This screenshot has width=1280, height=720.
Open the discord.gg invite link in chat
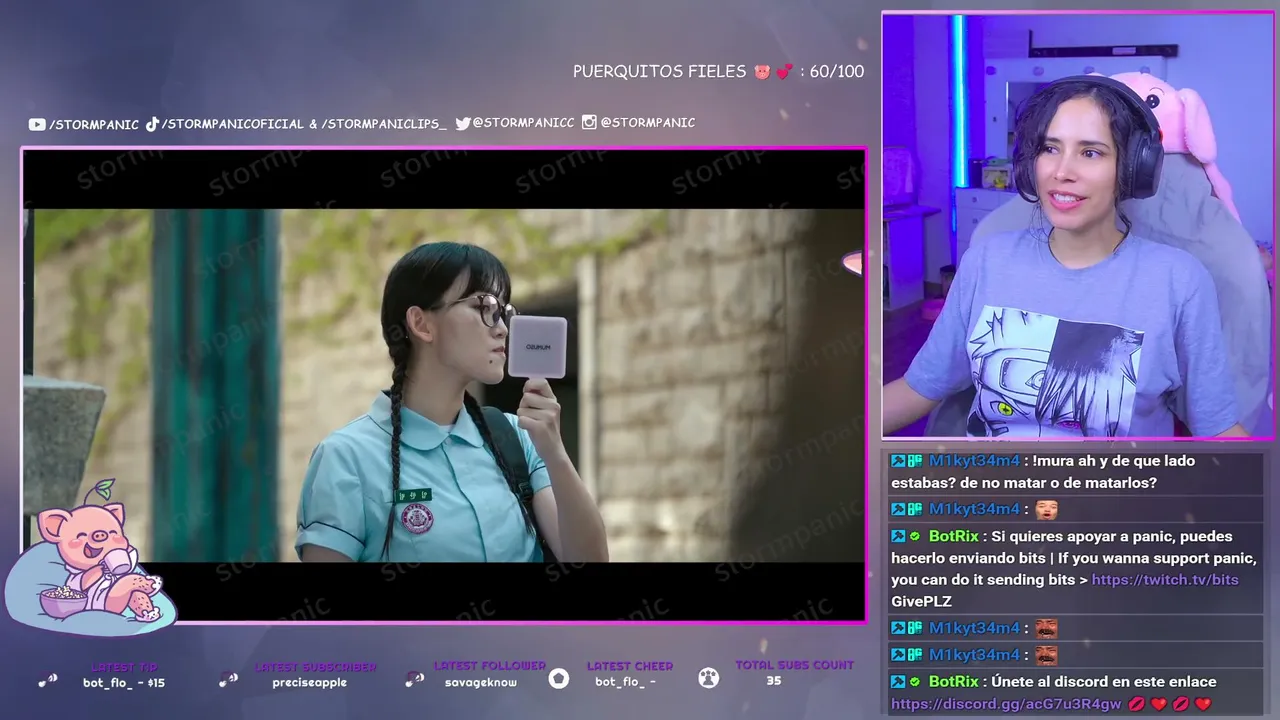click(1006, 704)
